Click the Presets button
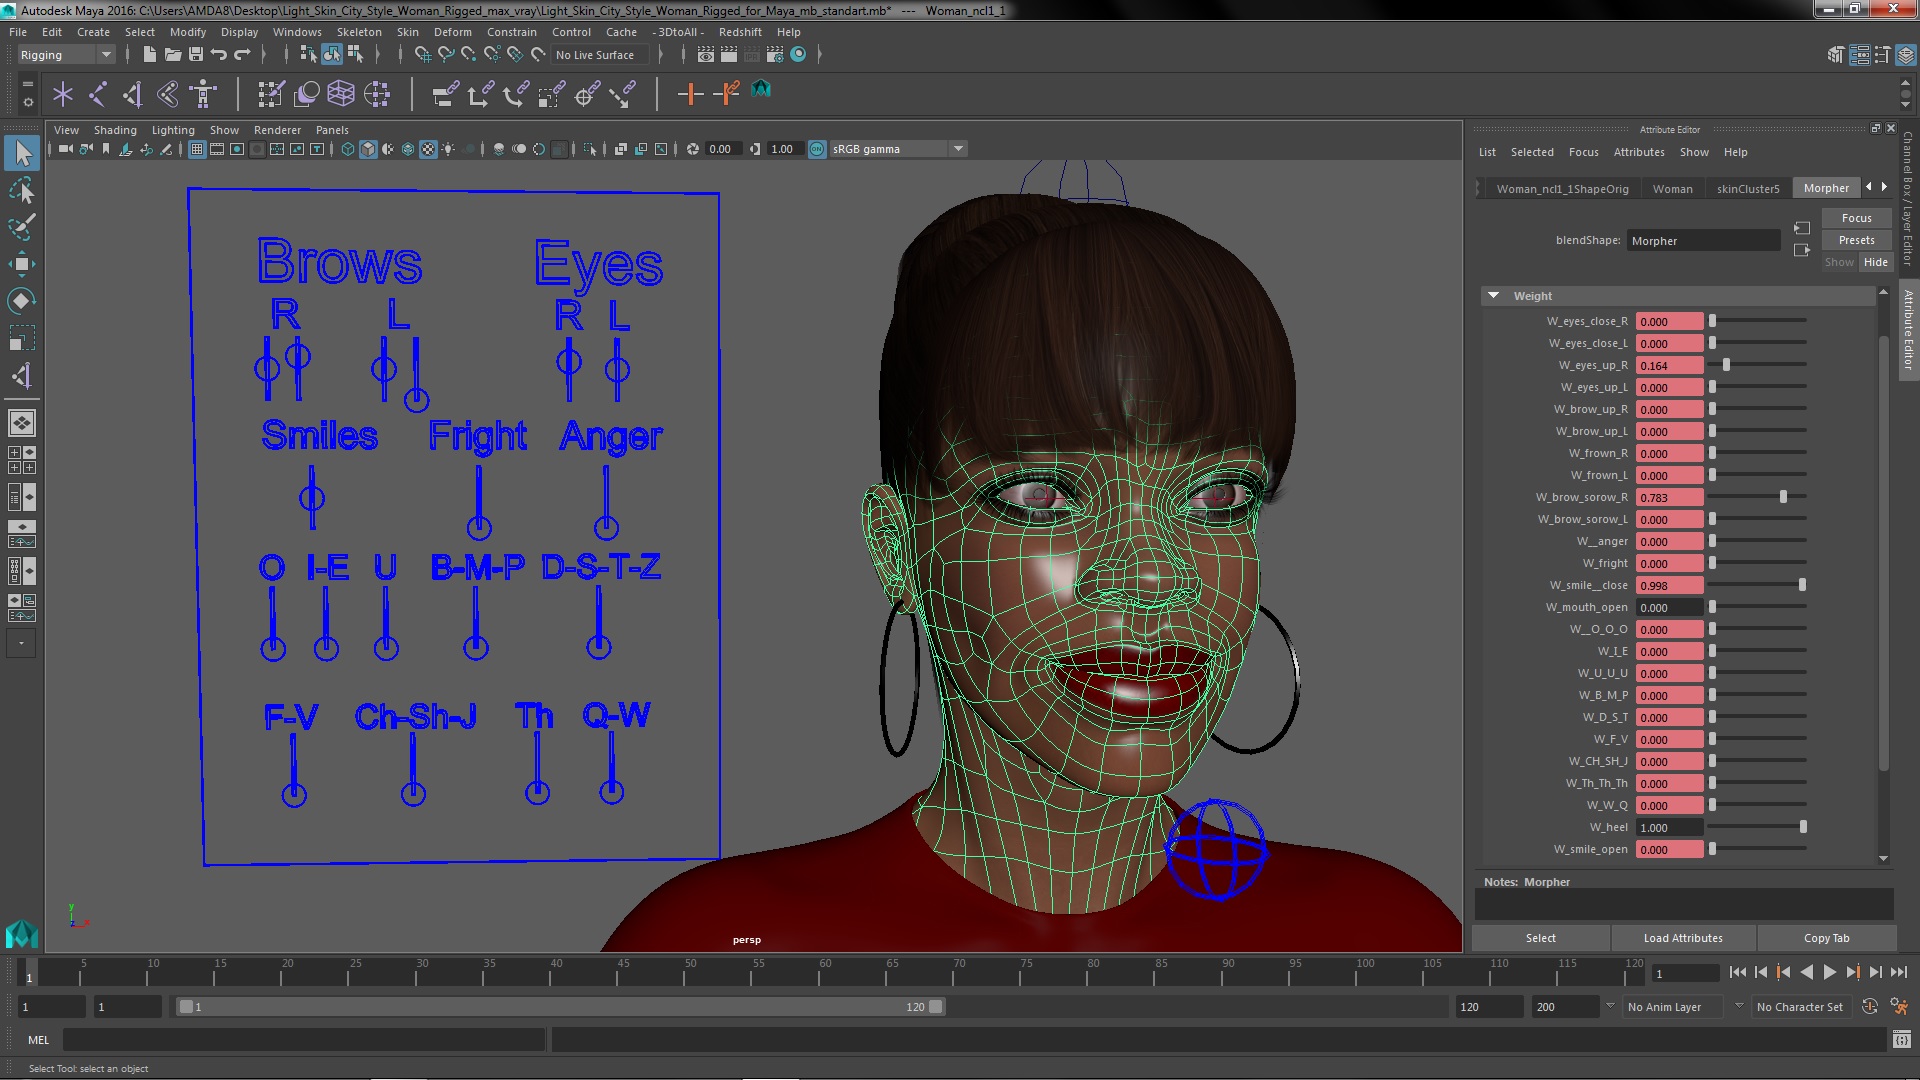1920x1080 pixels. [x=1855, y=240]
